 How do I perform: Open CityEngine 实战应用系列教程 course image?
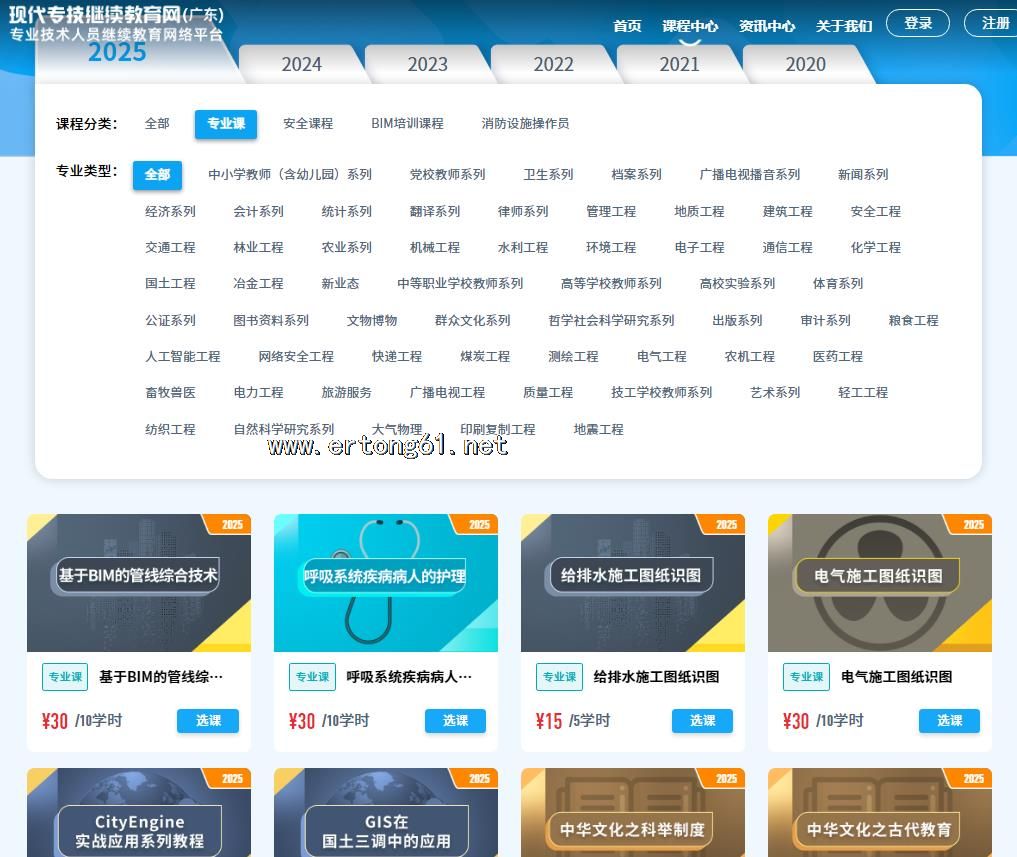[x=138, y=815]
